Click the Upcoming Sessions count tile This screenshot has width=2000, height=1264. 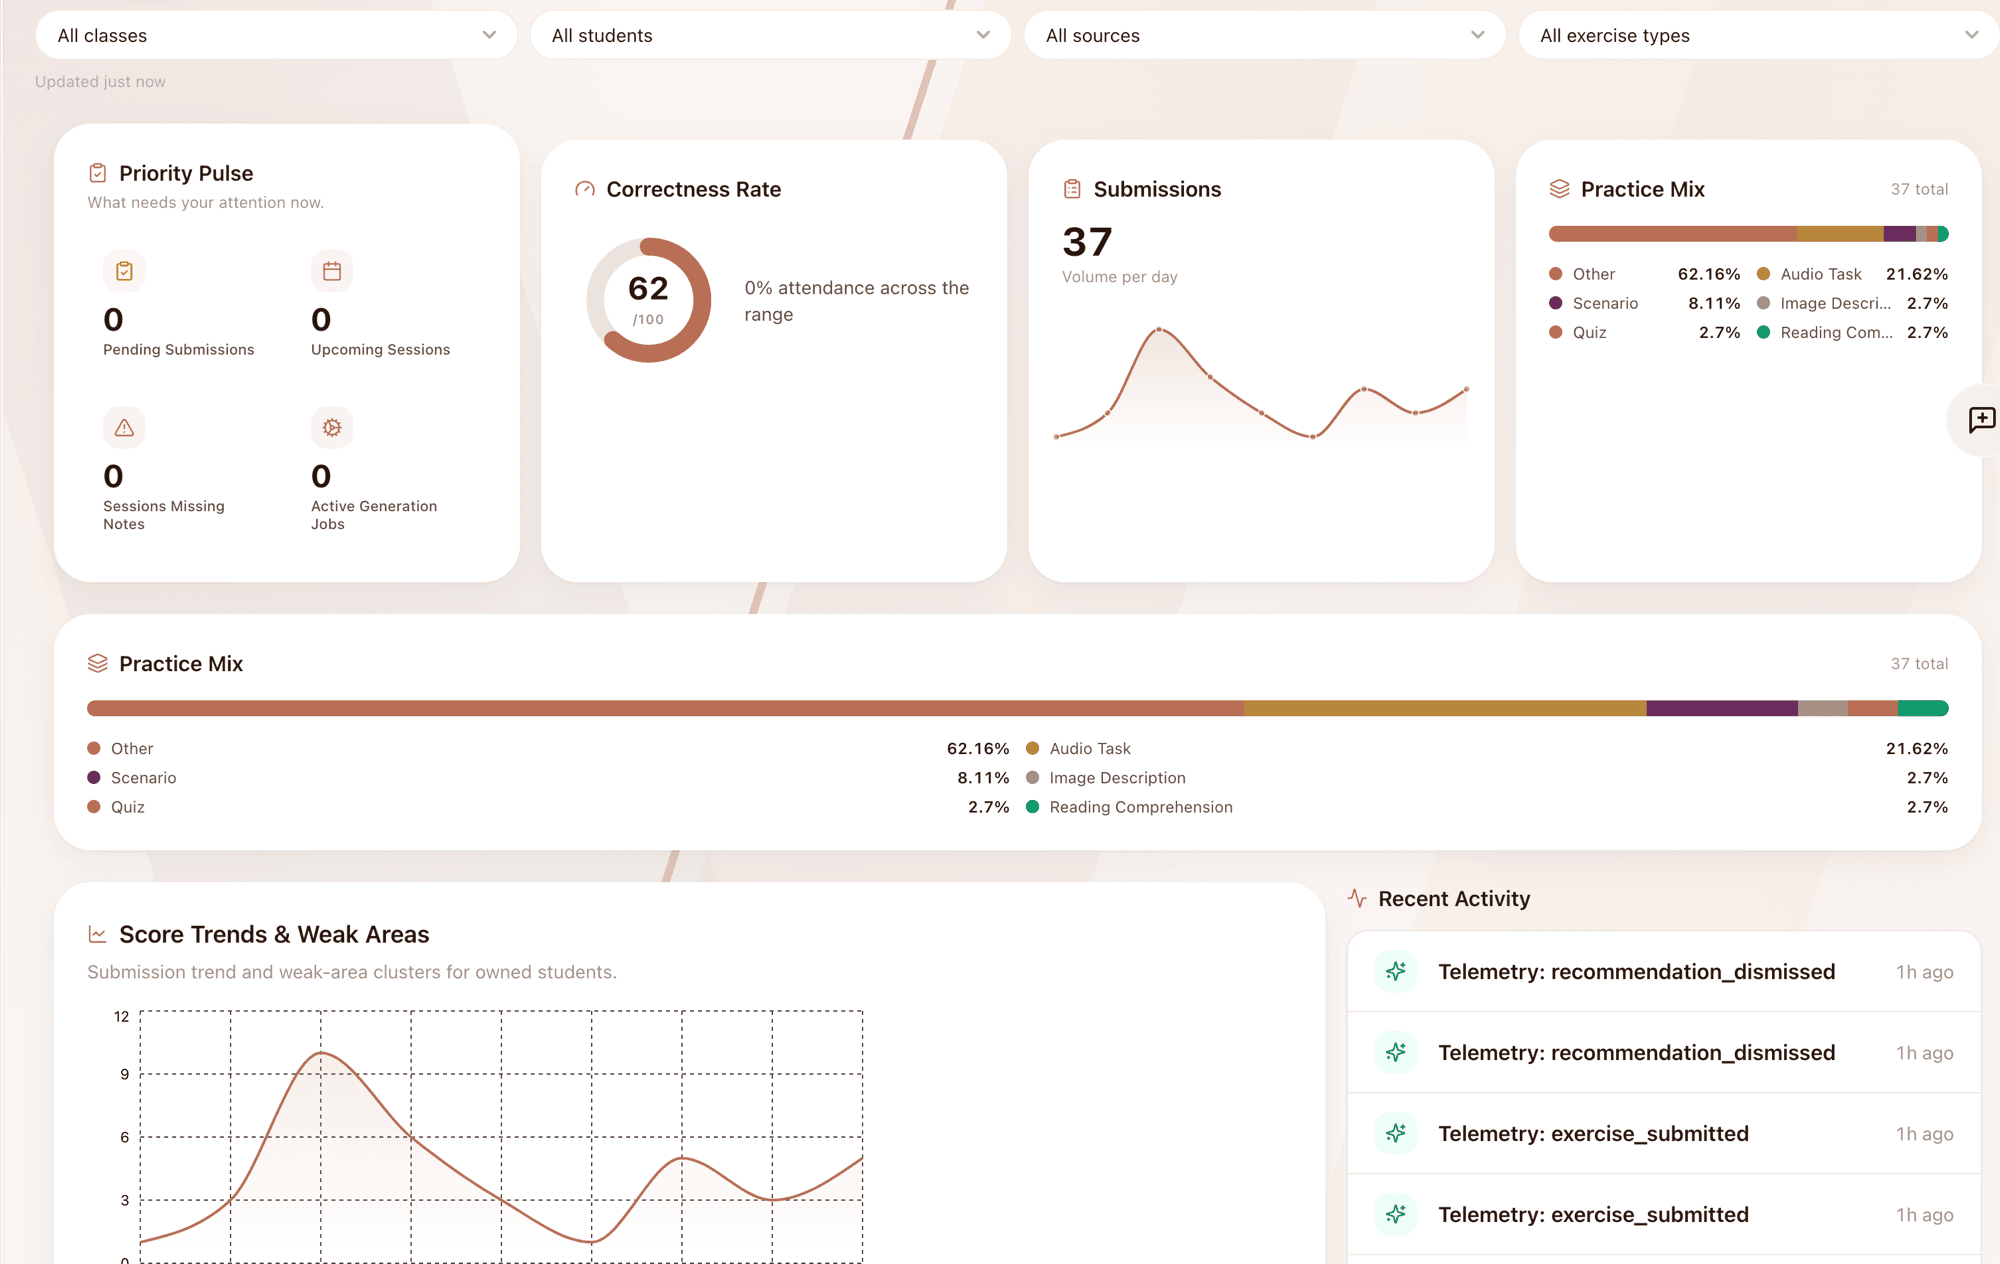381,304
